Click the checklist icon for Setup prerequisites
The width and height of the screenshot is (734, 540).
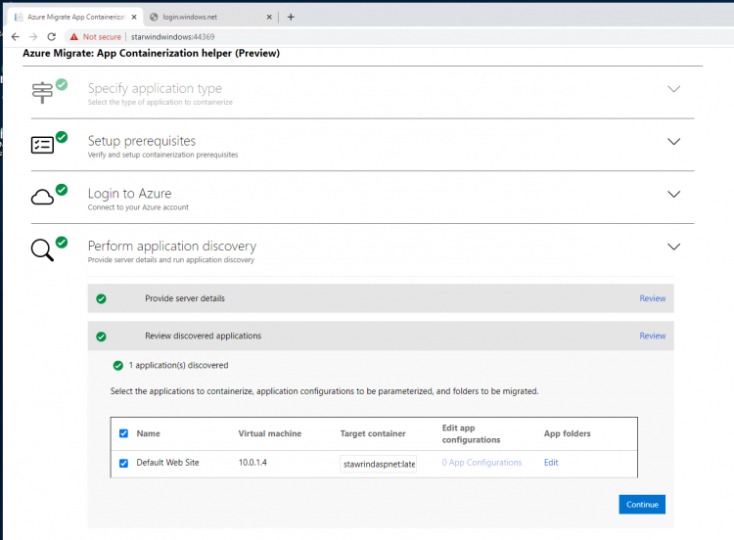42,145
